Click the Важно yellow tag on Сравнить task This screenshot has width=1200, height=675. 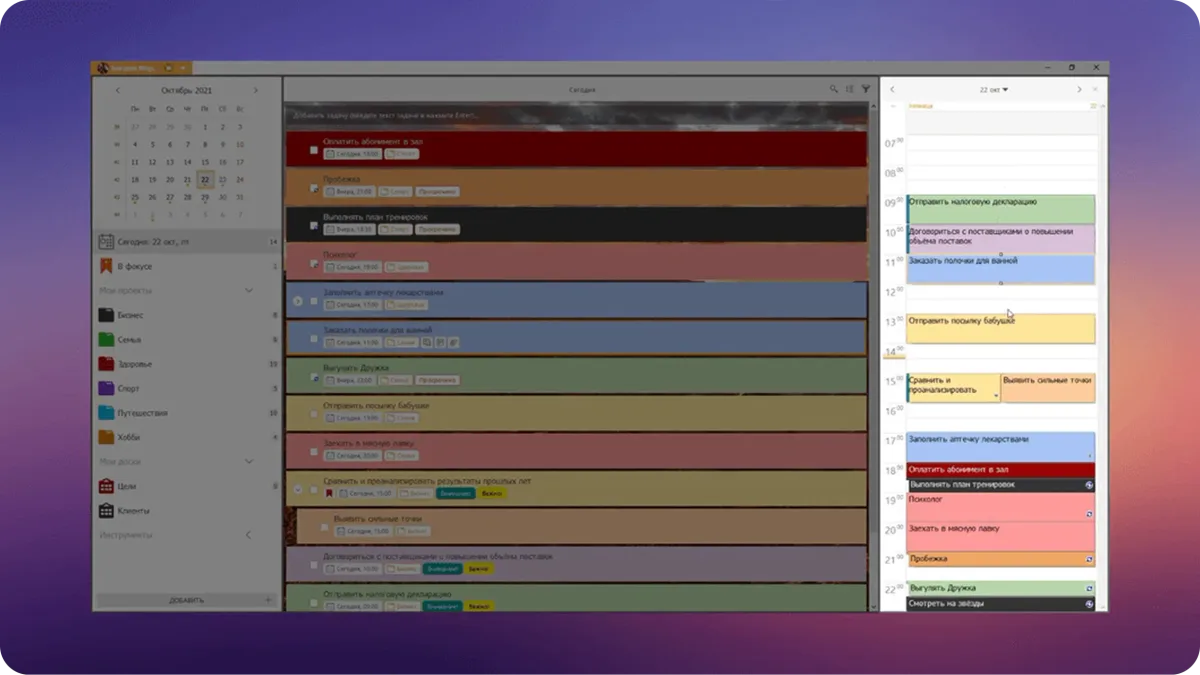click(x=492, y=493)
